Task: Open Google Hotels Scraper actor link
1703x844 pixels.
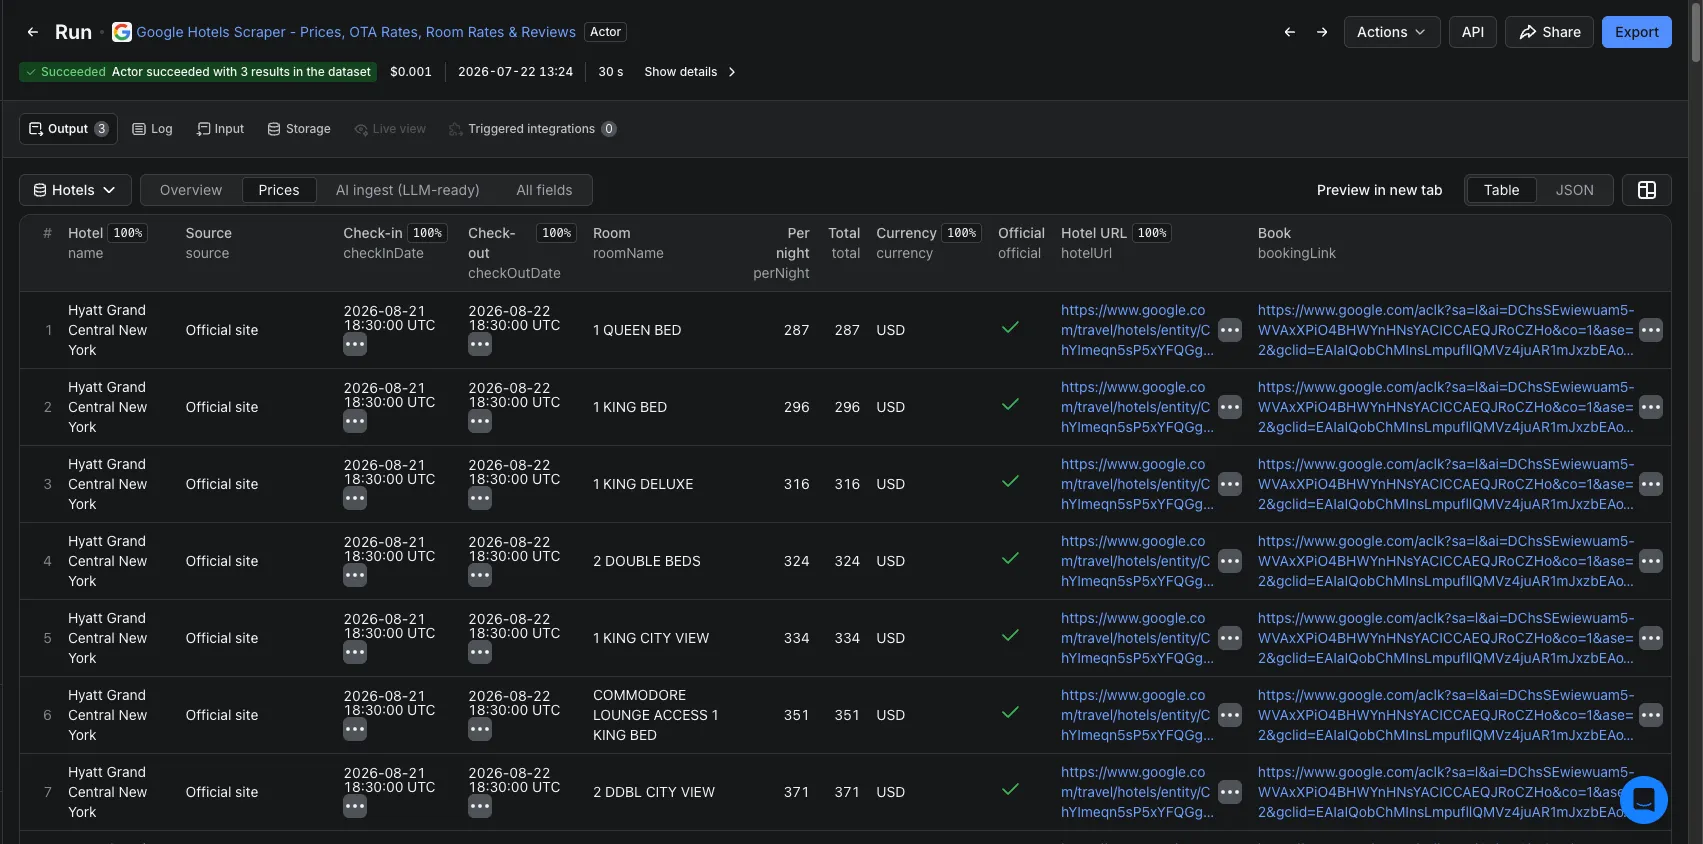Action: [356, 32]
